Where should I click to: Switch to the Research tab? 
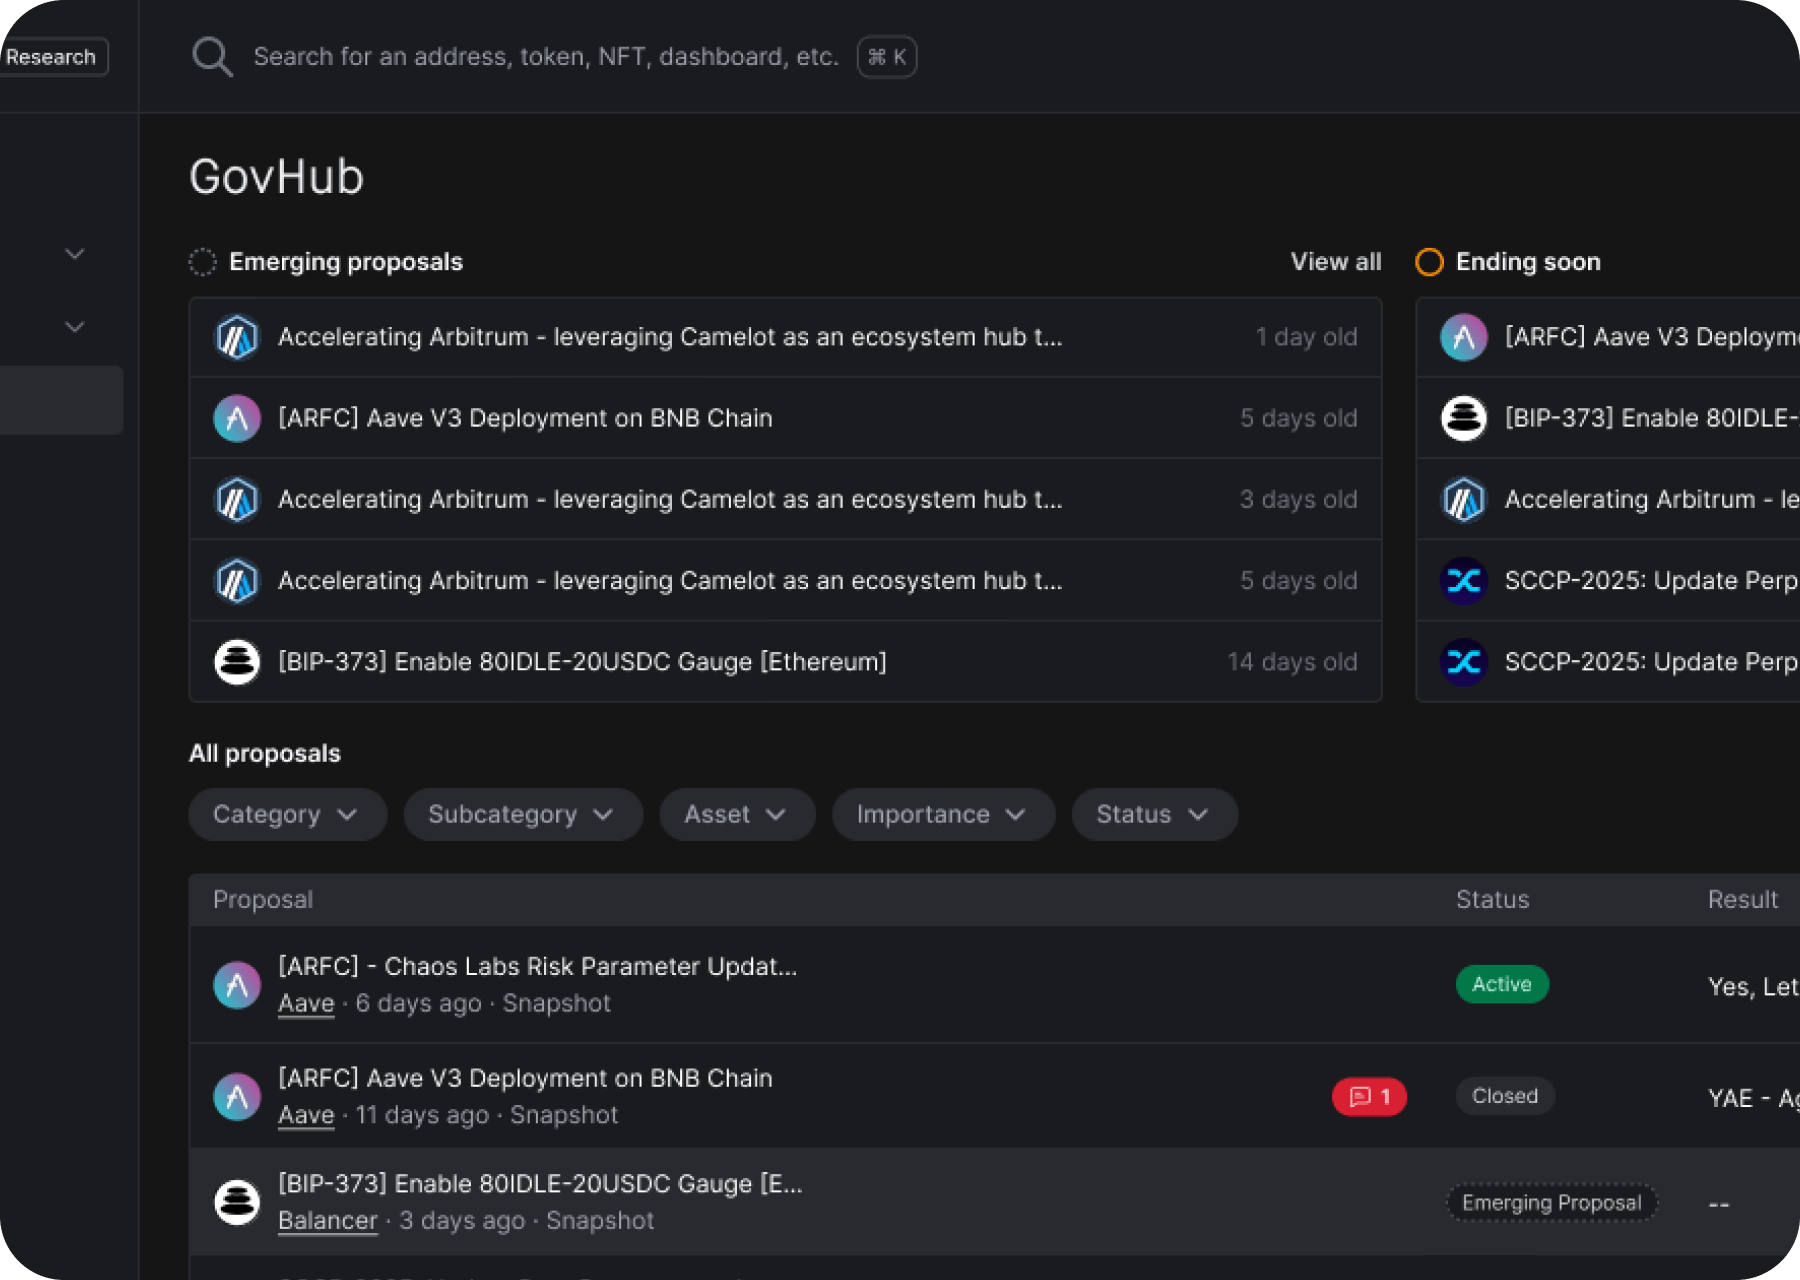(x=52, y=56)
